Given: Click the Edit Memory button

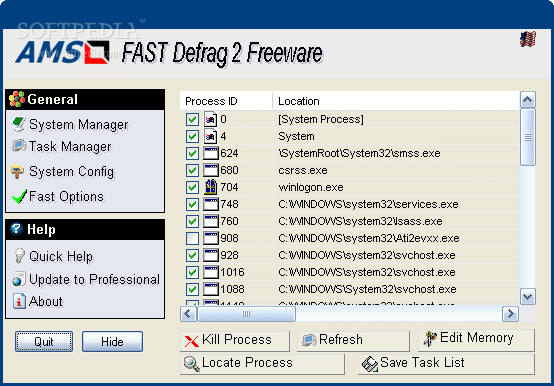Looking at the screenshot, I should click(476, 339).
